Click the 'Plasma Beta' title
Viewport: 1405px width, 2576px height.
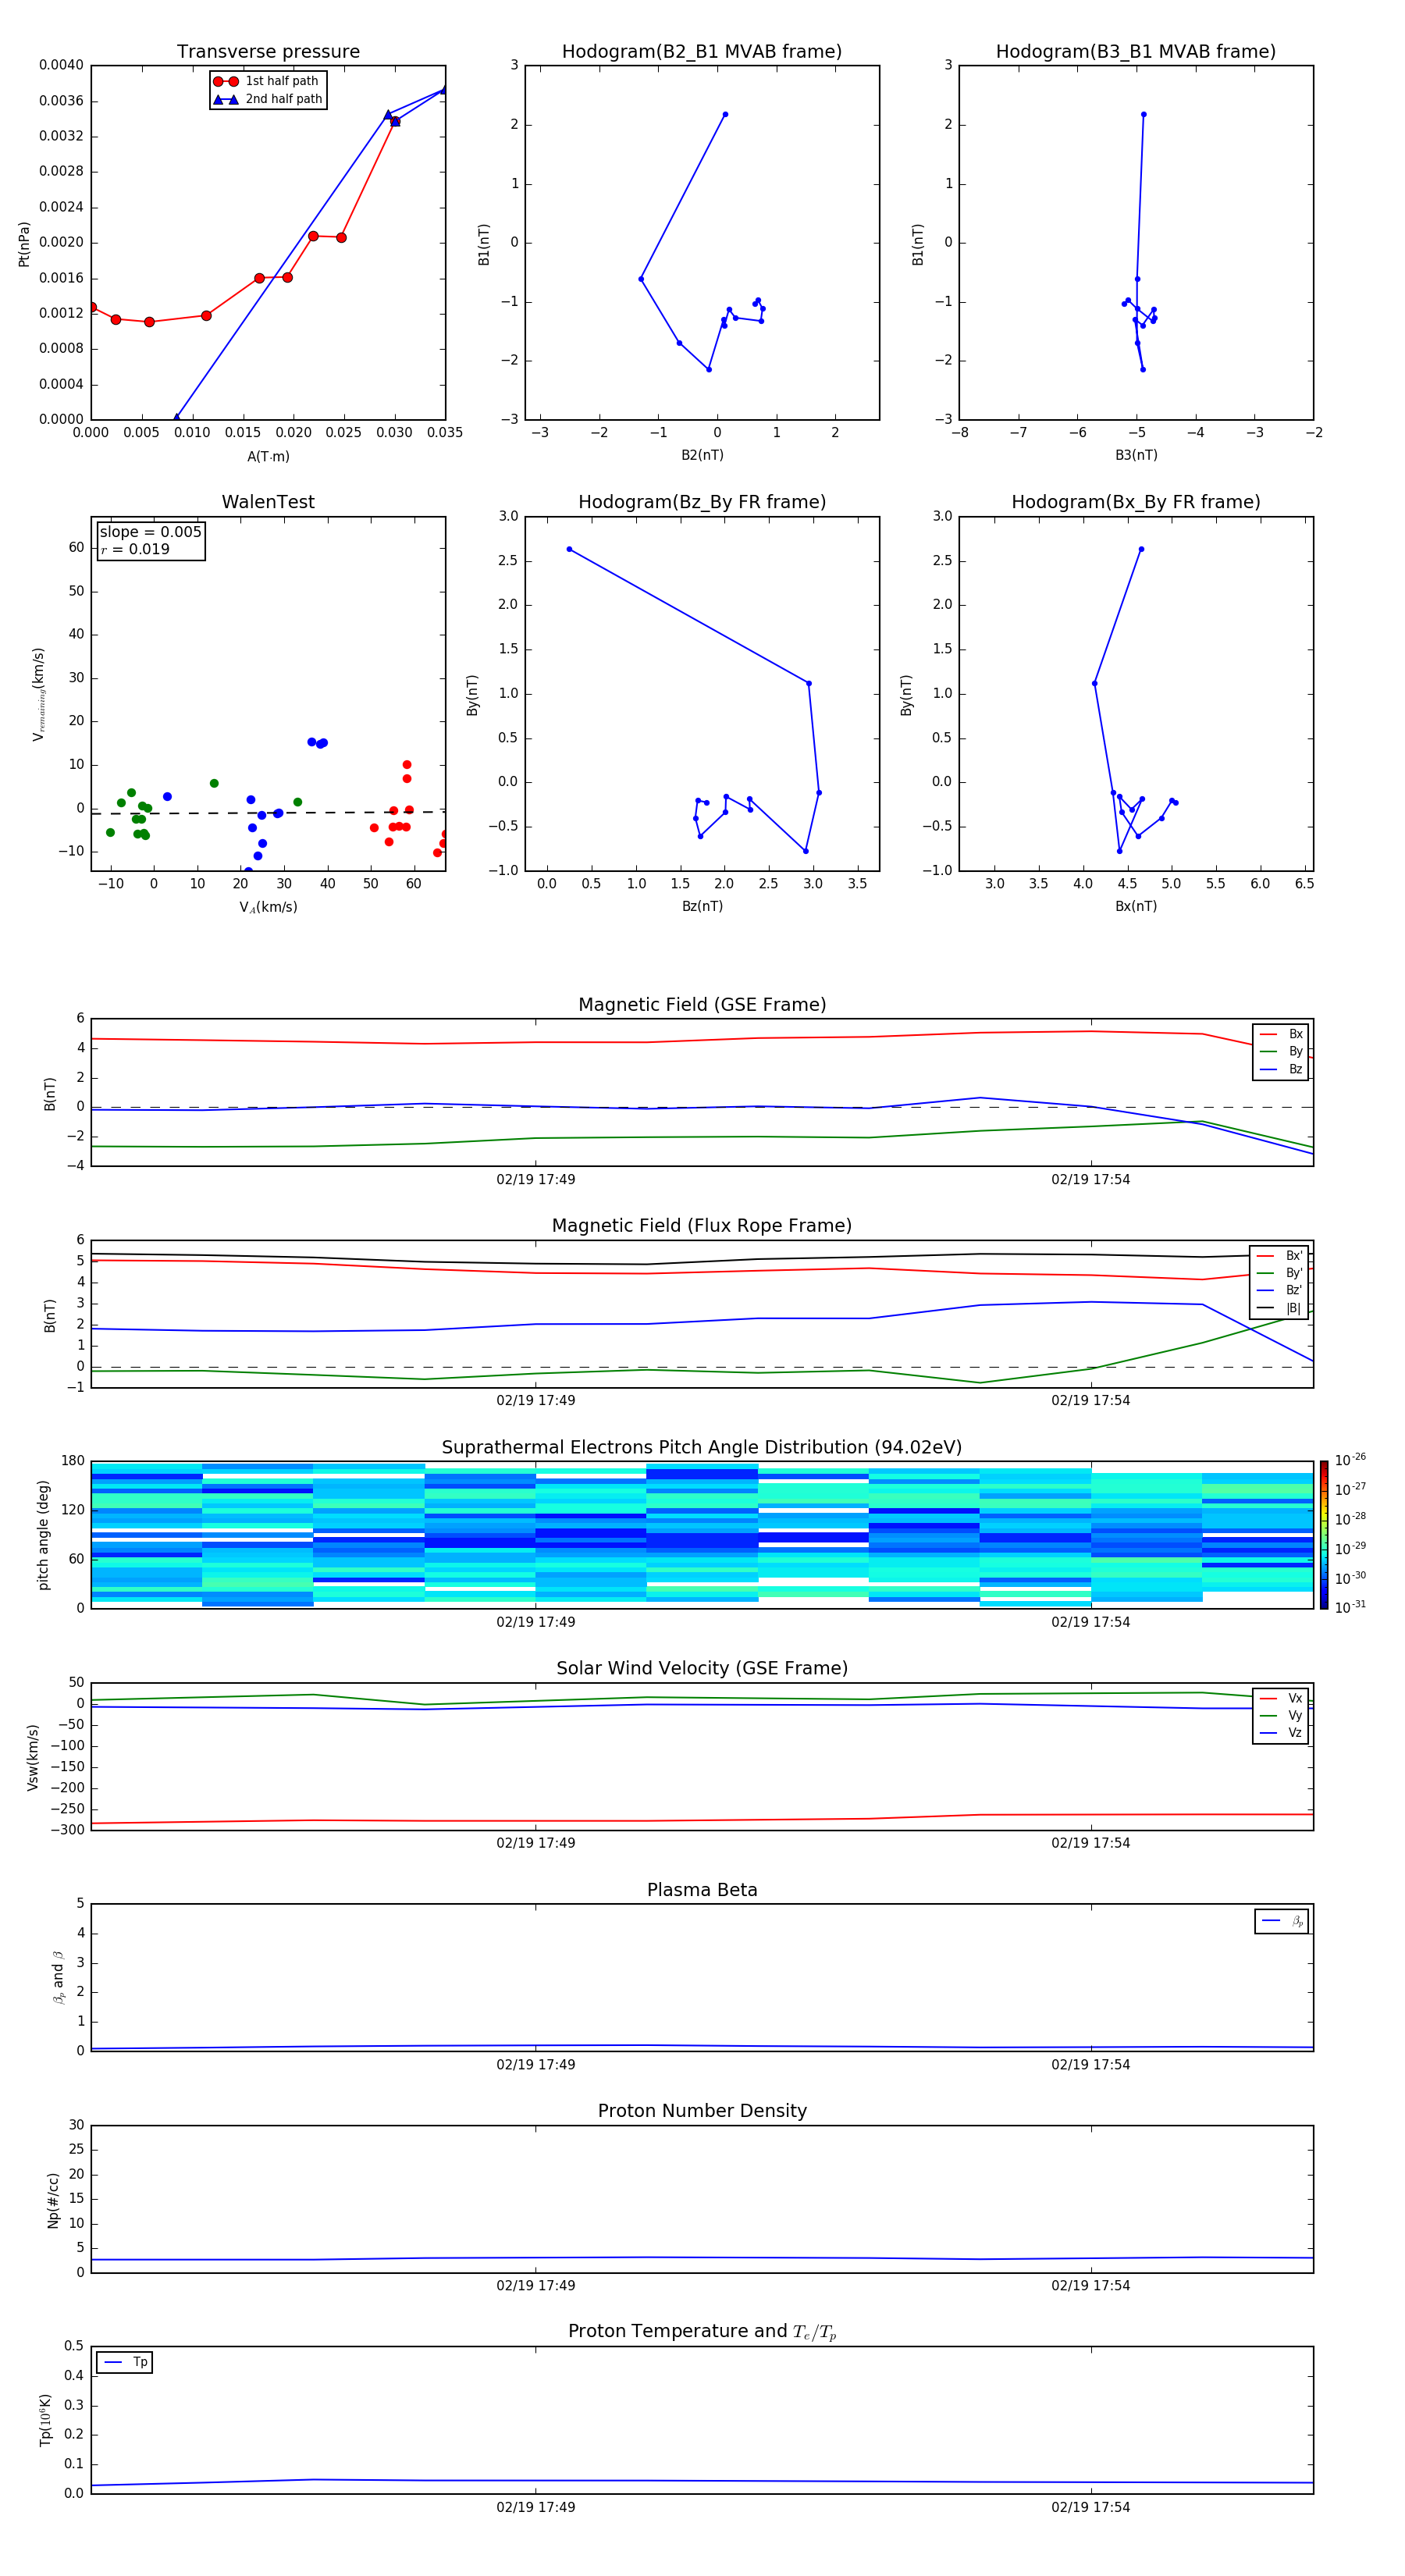[702, 1890]
